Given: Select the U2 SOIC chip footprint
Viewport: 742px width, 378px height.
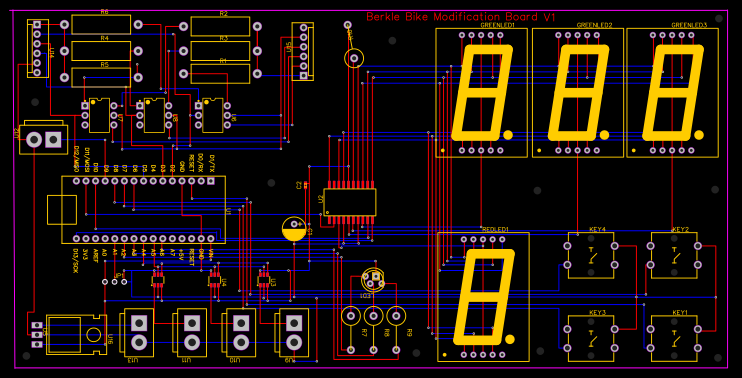Looking at the screenshot, I should (x=350, y=202).
